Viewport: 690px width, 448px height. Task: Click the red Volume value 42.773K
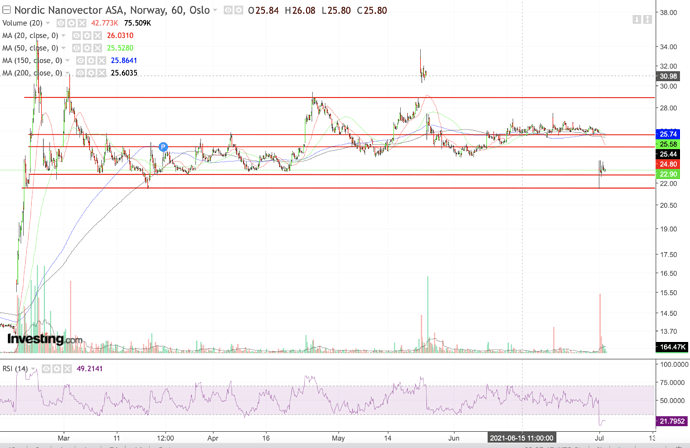pyautogui.click(x=104, y=23)
